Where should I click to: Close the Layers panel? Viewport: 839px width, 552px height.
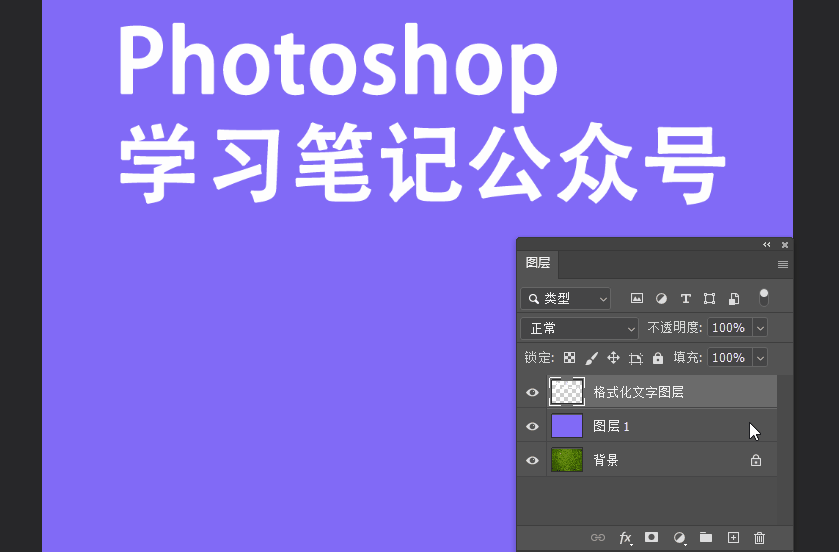(785, 245)
